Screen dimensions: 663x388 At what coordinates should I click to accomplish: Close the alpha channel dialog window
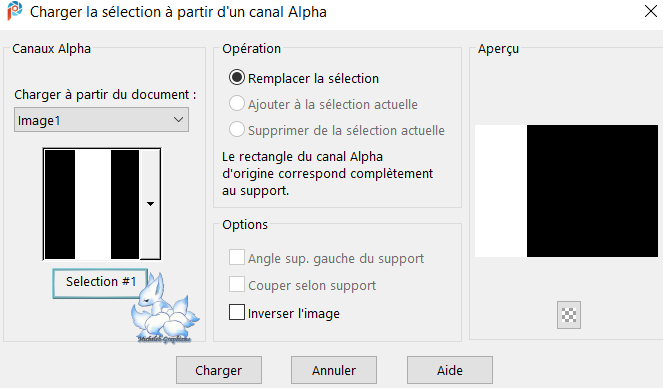pos(651,11)
